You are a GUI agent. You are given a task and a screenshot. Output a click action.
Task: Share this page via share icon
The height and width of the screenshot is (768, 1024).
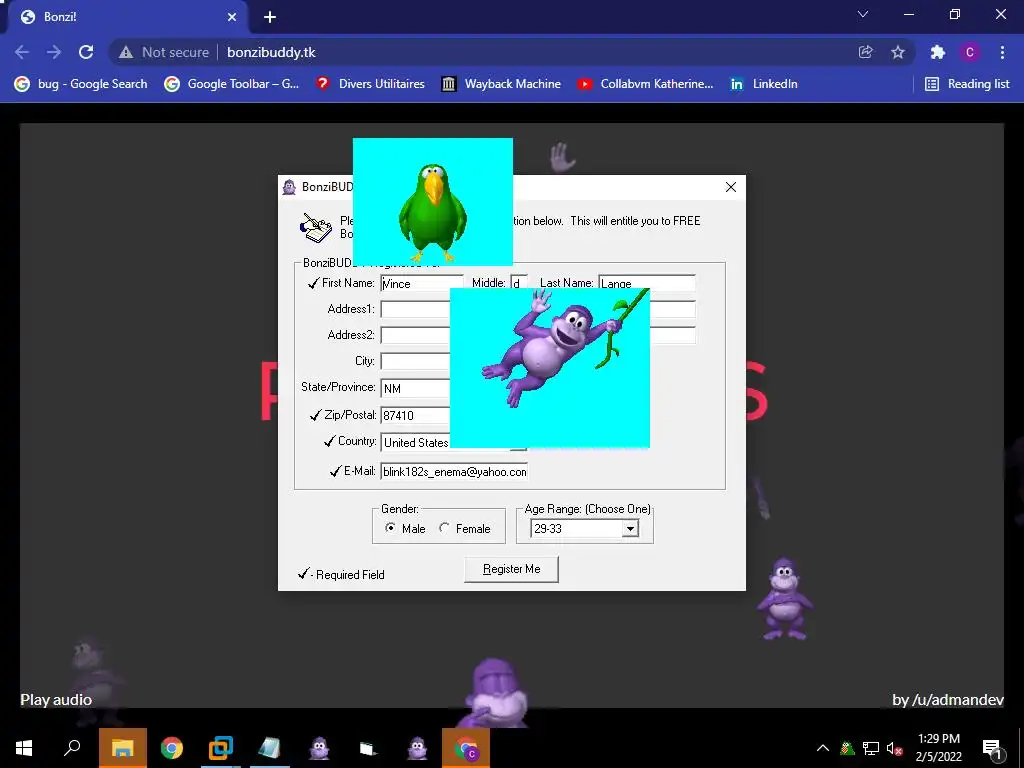click(865, 52)
